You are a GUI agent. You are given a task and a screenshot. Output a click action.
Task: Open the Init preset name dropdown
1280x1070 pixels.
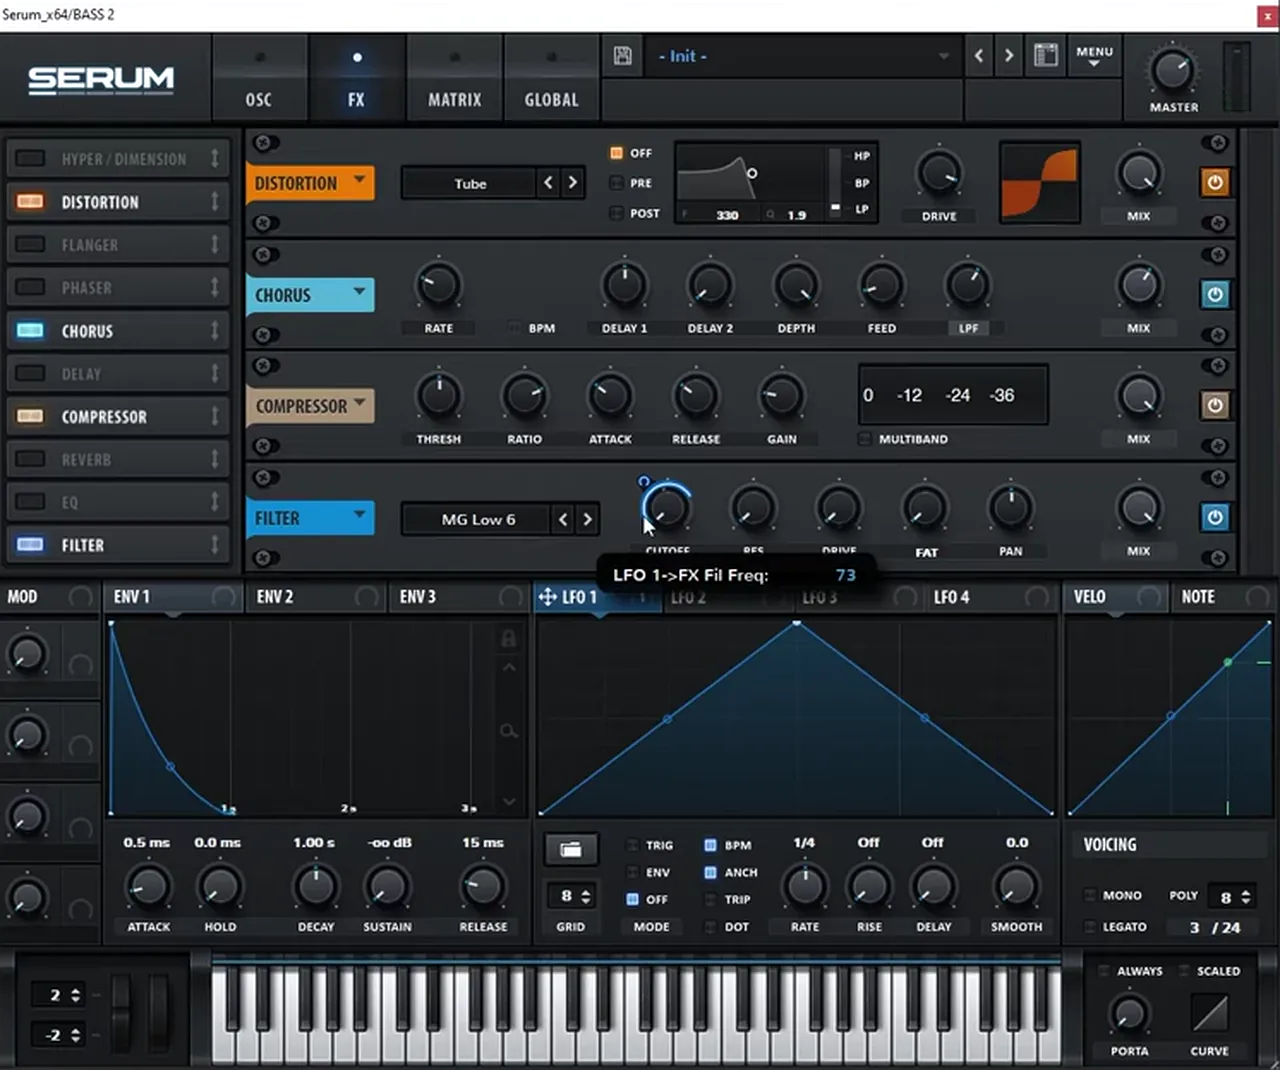point(802,56)
